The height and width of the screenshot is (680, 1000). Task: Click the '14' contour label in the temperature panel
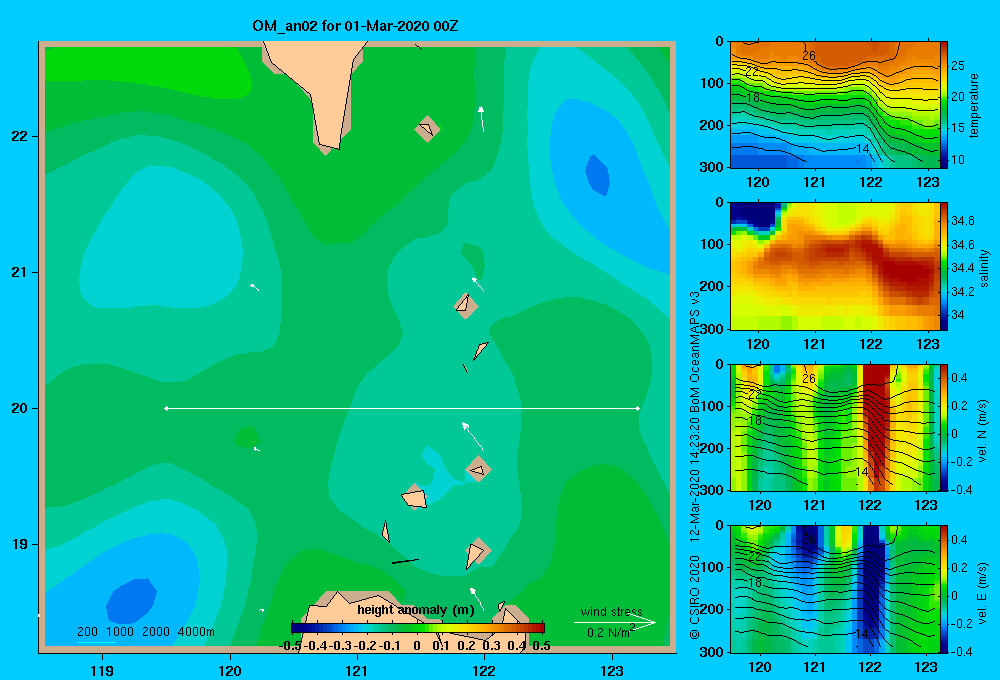pos(862,149)
